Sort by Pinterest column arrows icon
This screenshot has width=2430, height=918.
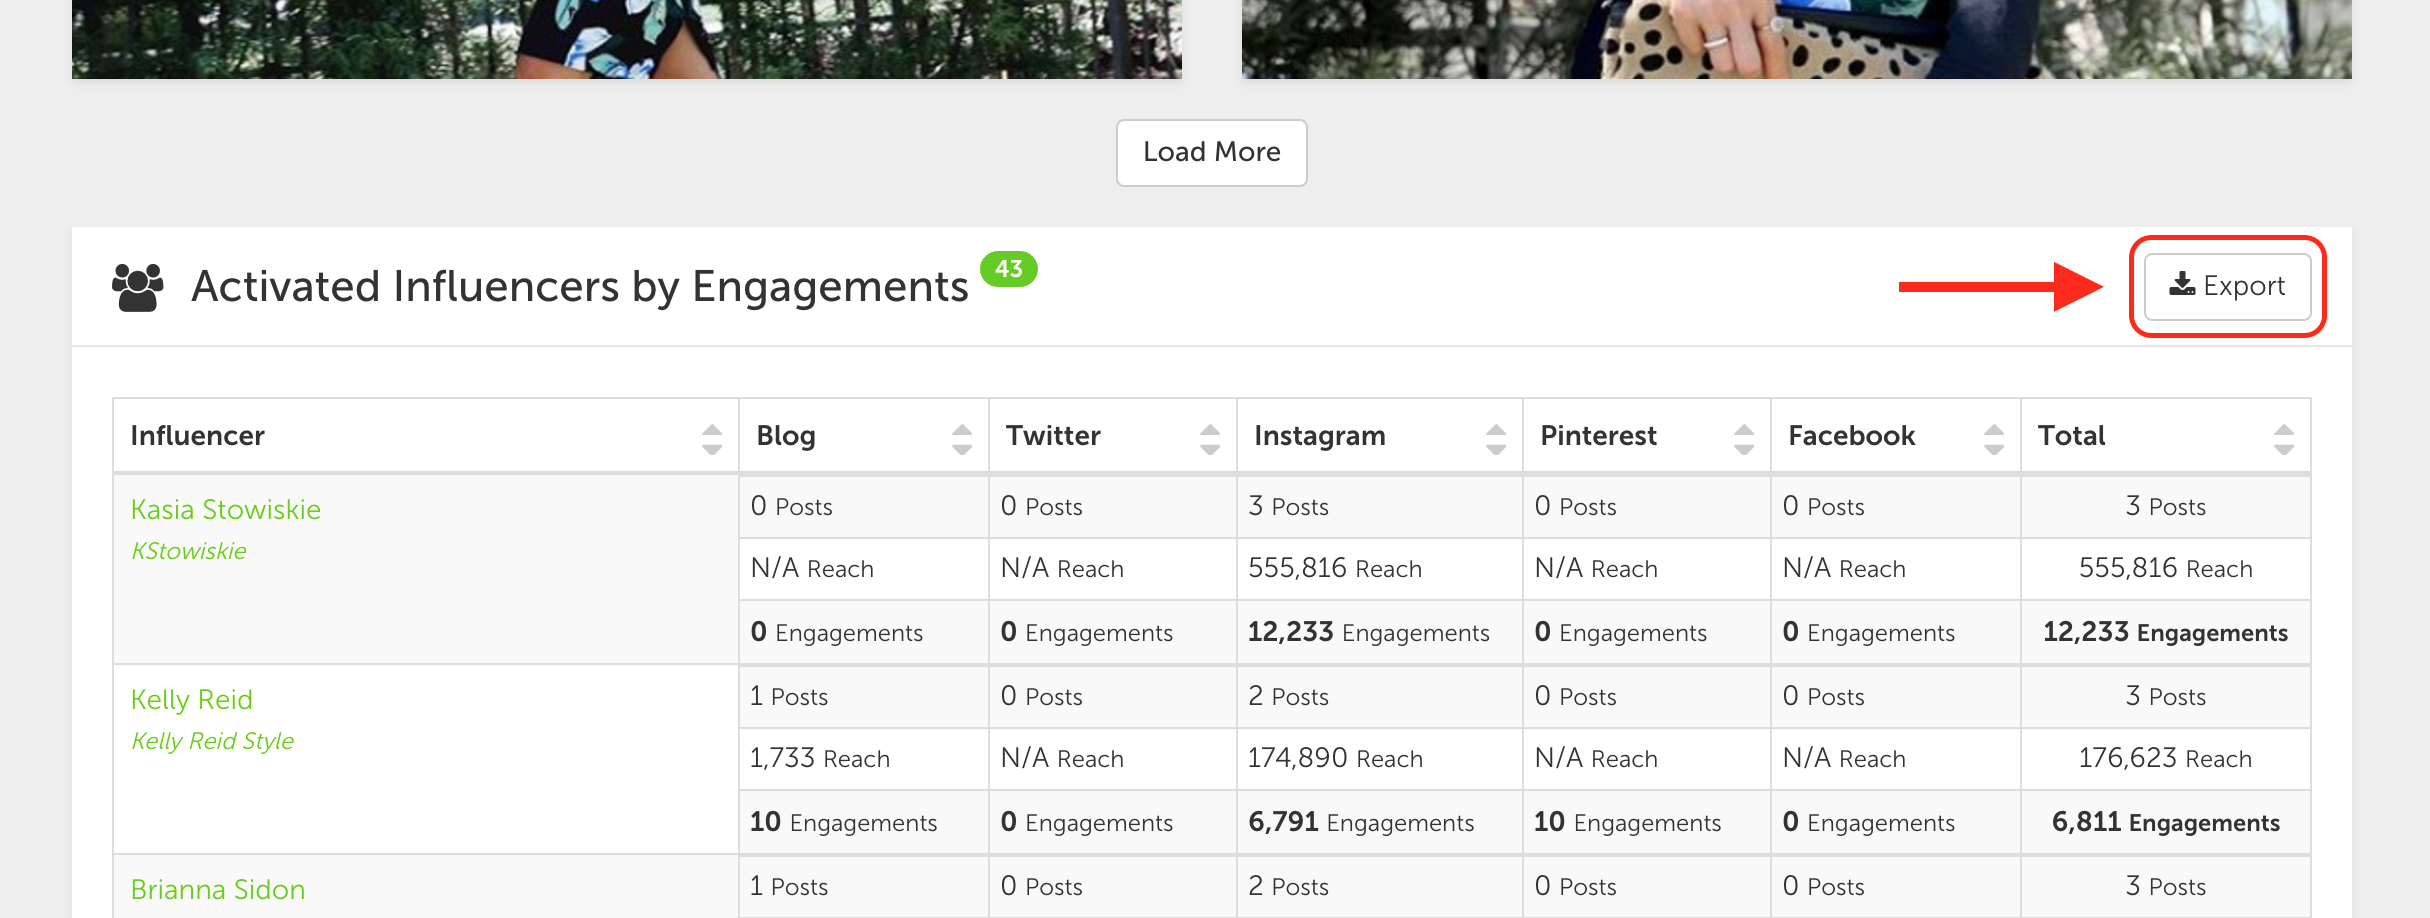coord(1744,438)
